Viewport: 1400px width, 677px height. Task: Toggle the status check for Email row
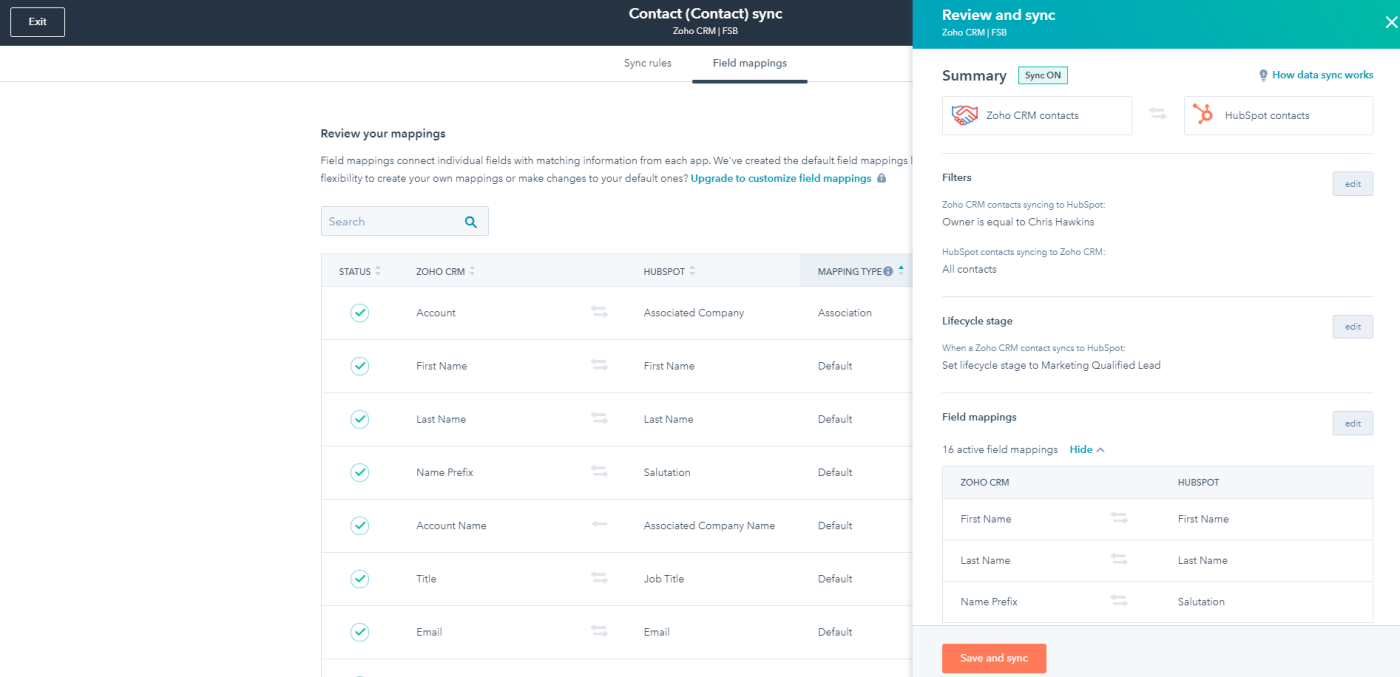pos(360,632)
